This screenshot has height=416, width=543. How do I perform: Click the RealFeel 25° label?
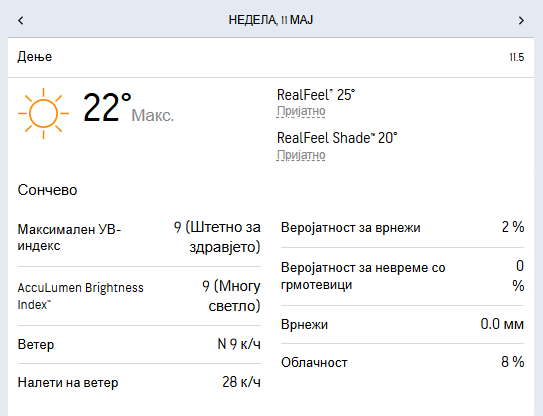click(316, 95)
